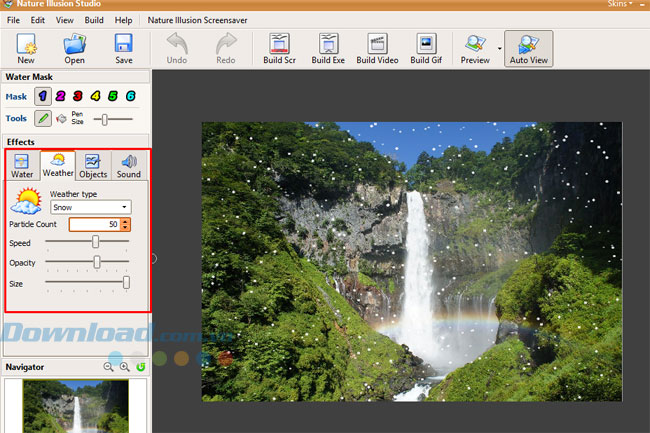650x433 pixels.
Task: Click Build Gif toolbar icon
Action: click(x=426, y=43)
